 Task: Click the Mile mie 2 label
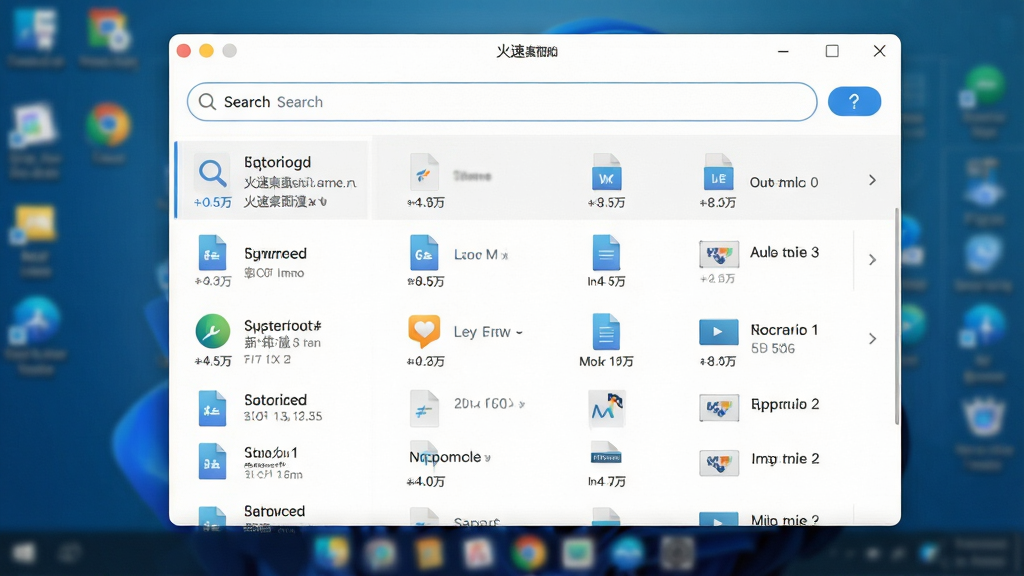pyautogui.click(x=784, y=520)
